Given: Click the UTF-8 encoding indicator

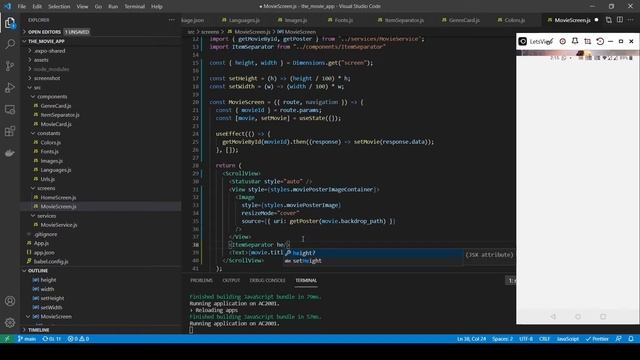Looking at the screenshot, I should pos(526,339).
